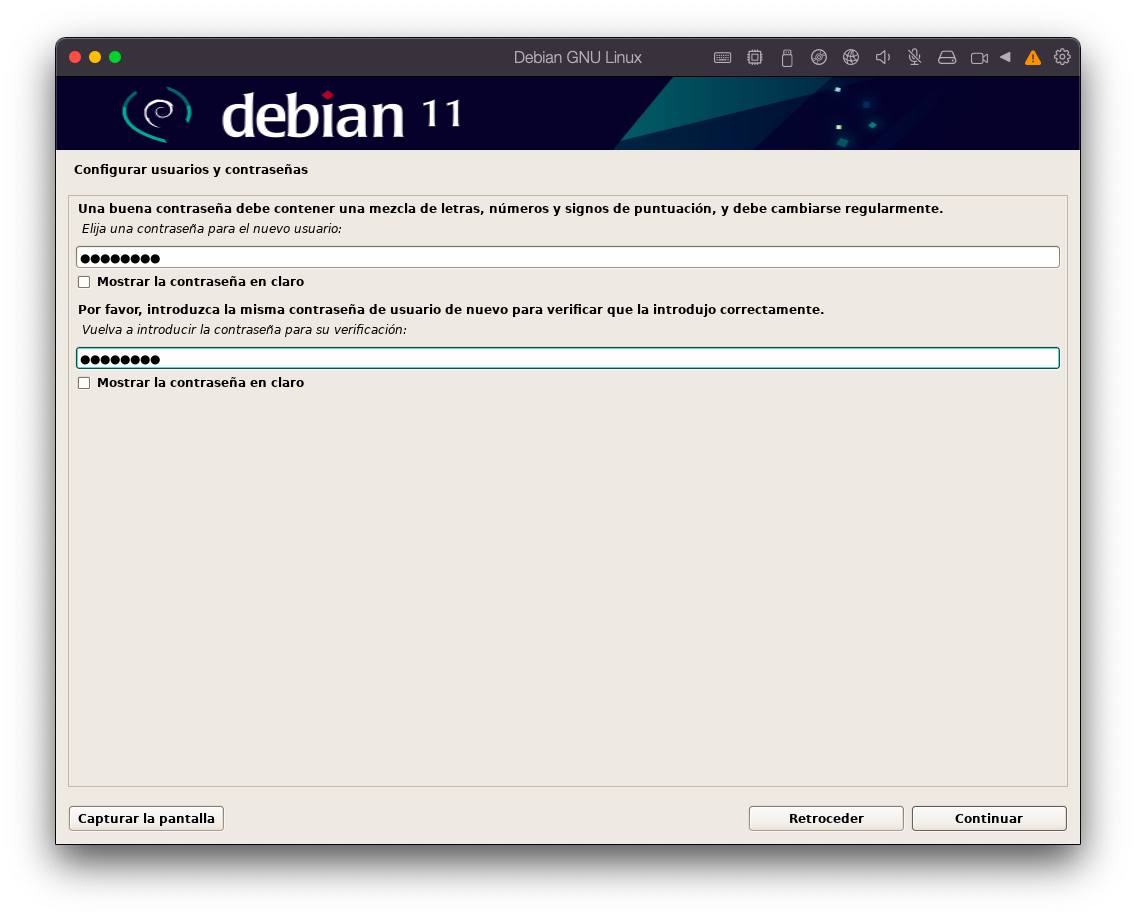Click the 'Capturar la pantalla' button
The image size is (1136, 918).
[146, 818]
